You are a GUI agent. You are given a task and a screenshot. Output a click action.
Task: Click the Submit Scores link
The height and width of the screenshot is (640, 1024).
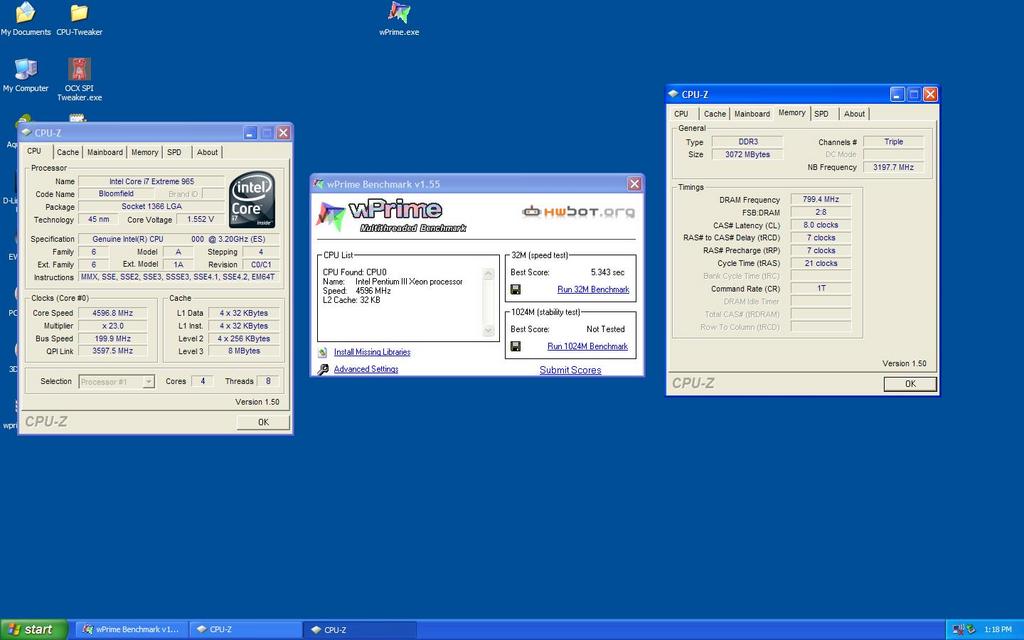tap(570, 370)
